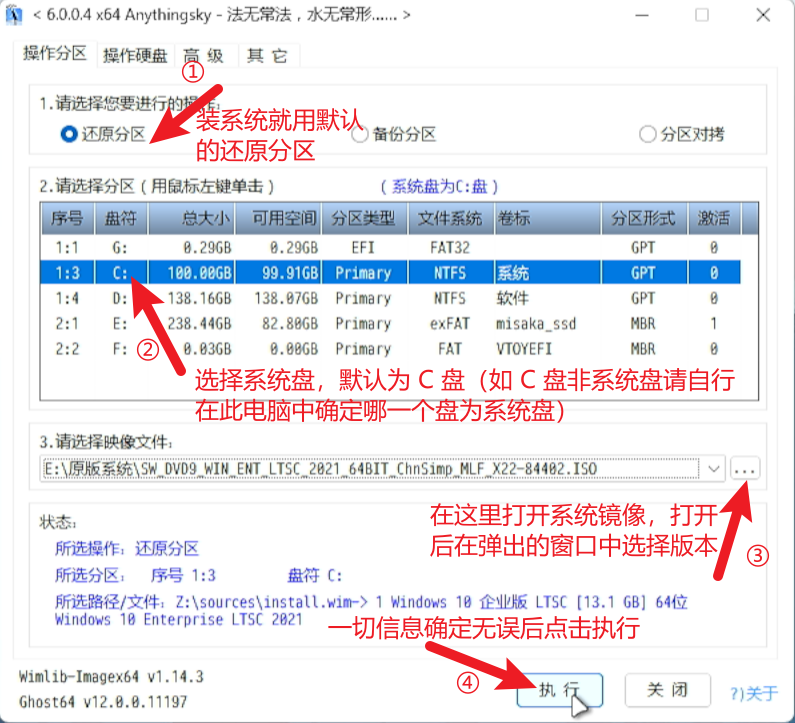Click the 关闭 button
This screenshot has width=795, height=723.
click(667, 690)
